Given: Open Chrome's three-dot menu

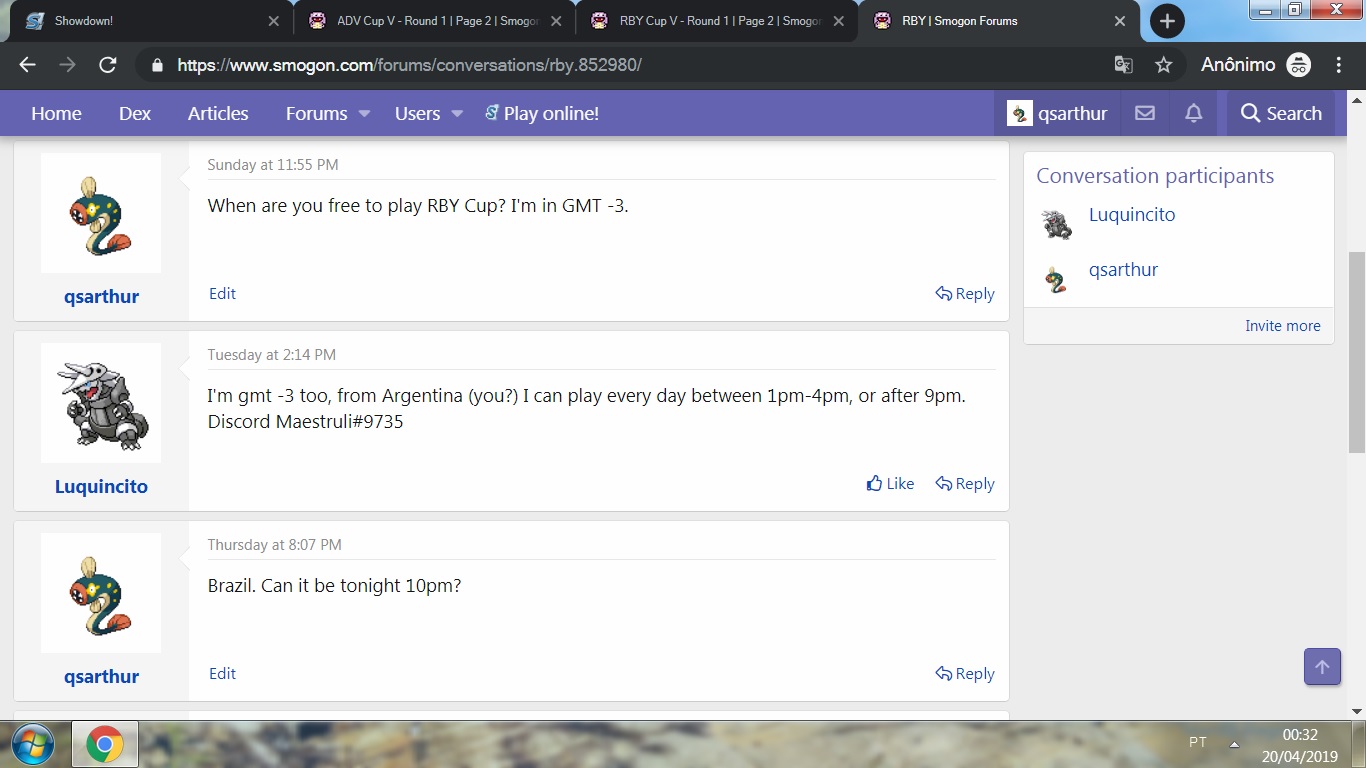Looking at the screenshot, I should tap(1339, 65).
